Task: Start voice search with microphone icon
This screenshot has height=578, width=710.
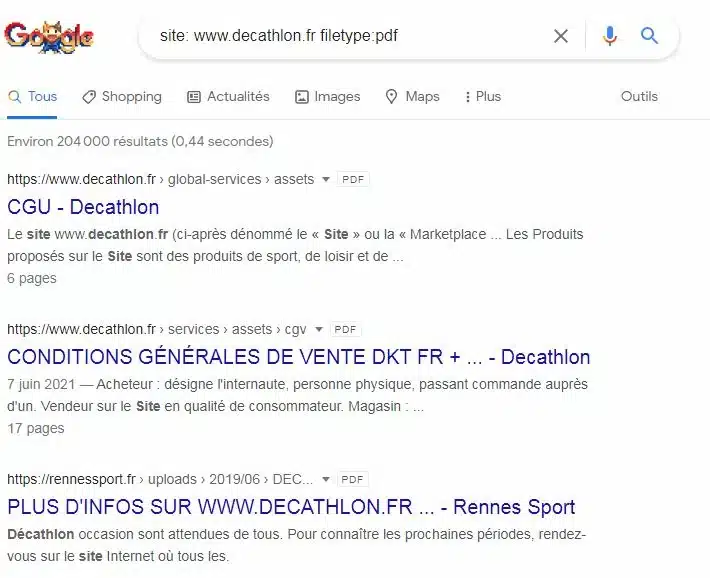Action: (x=609, y=36)
